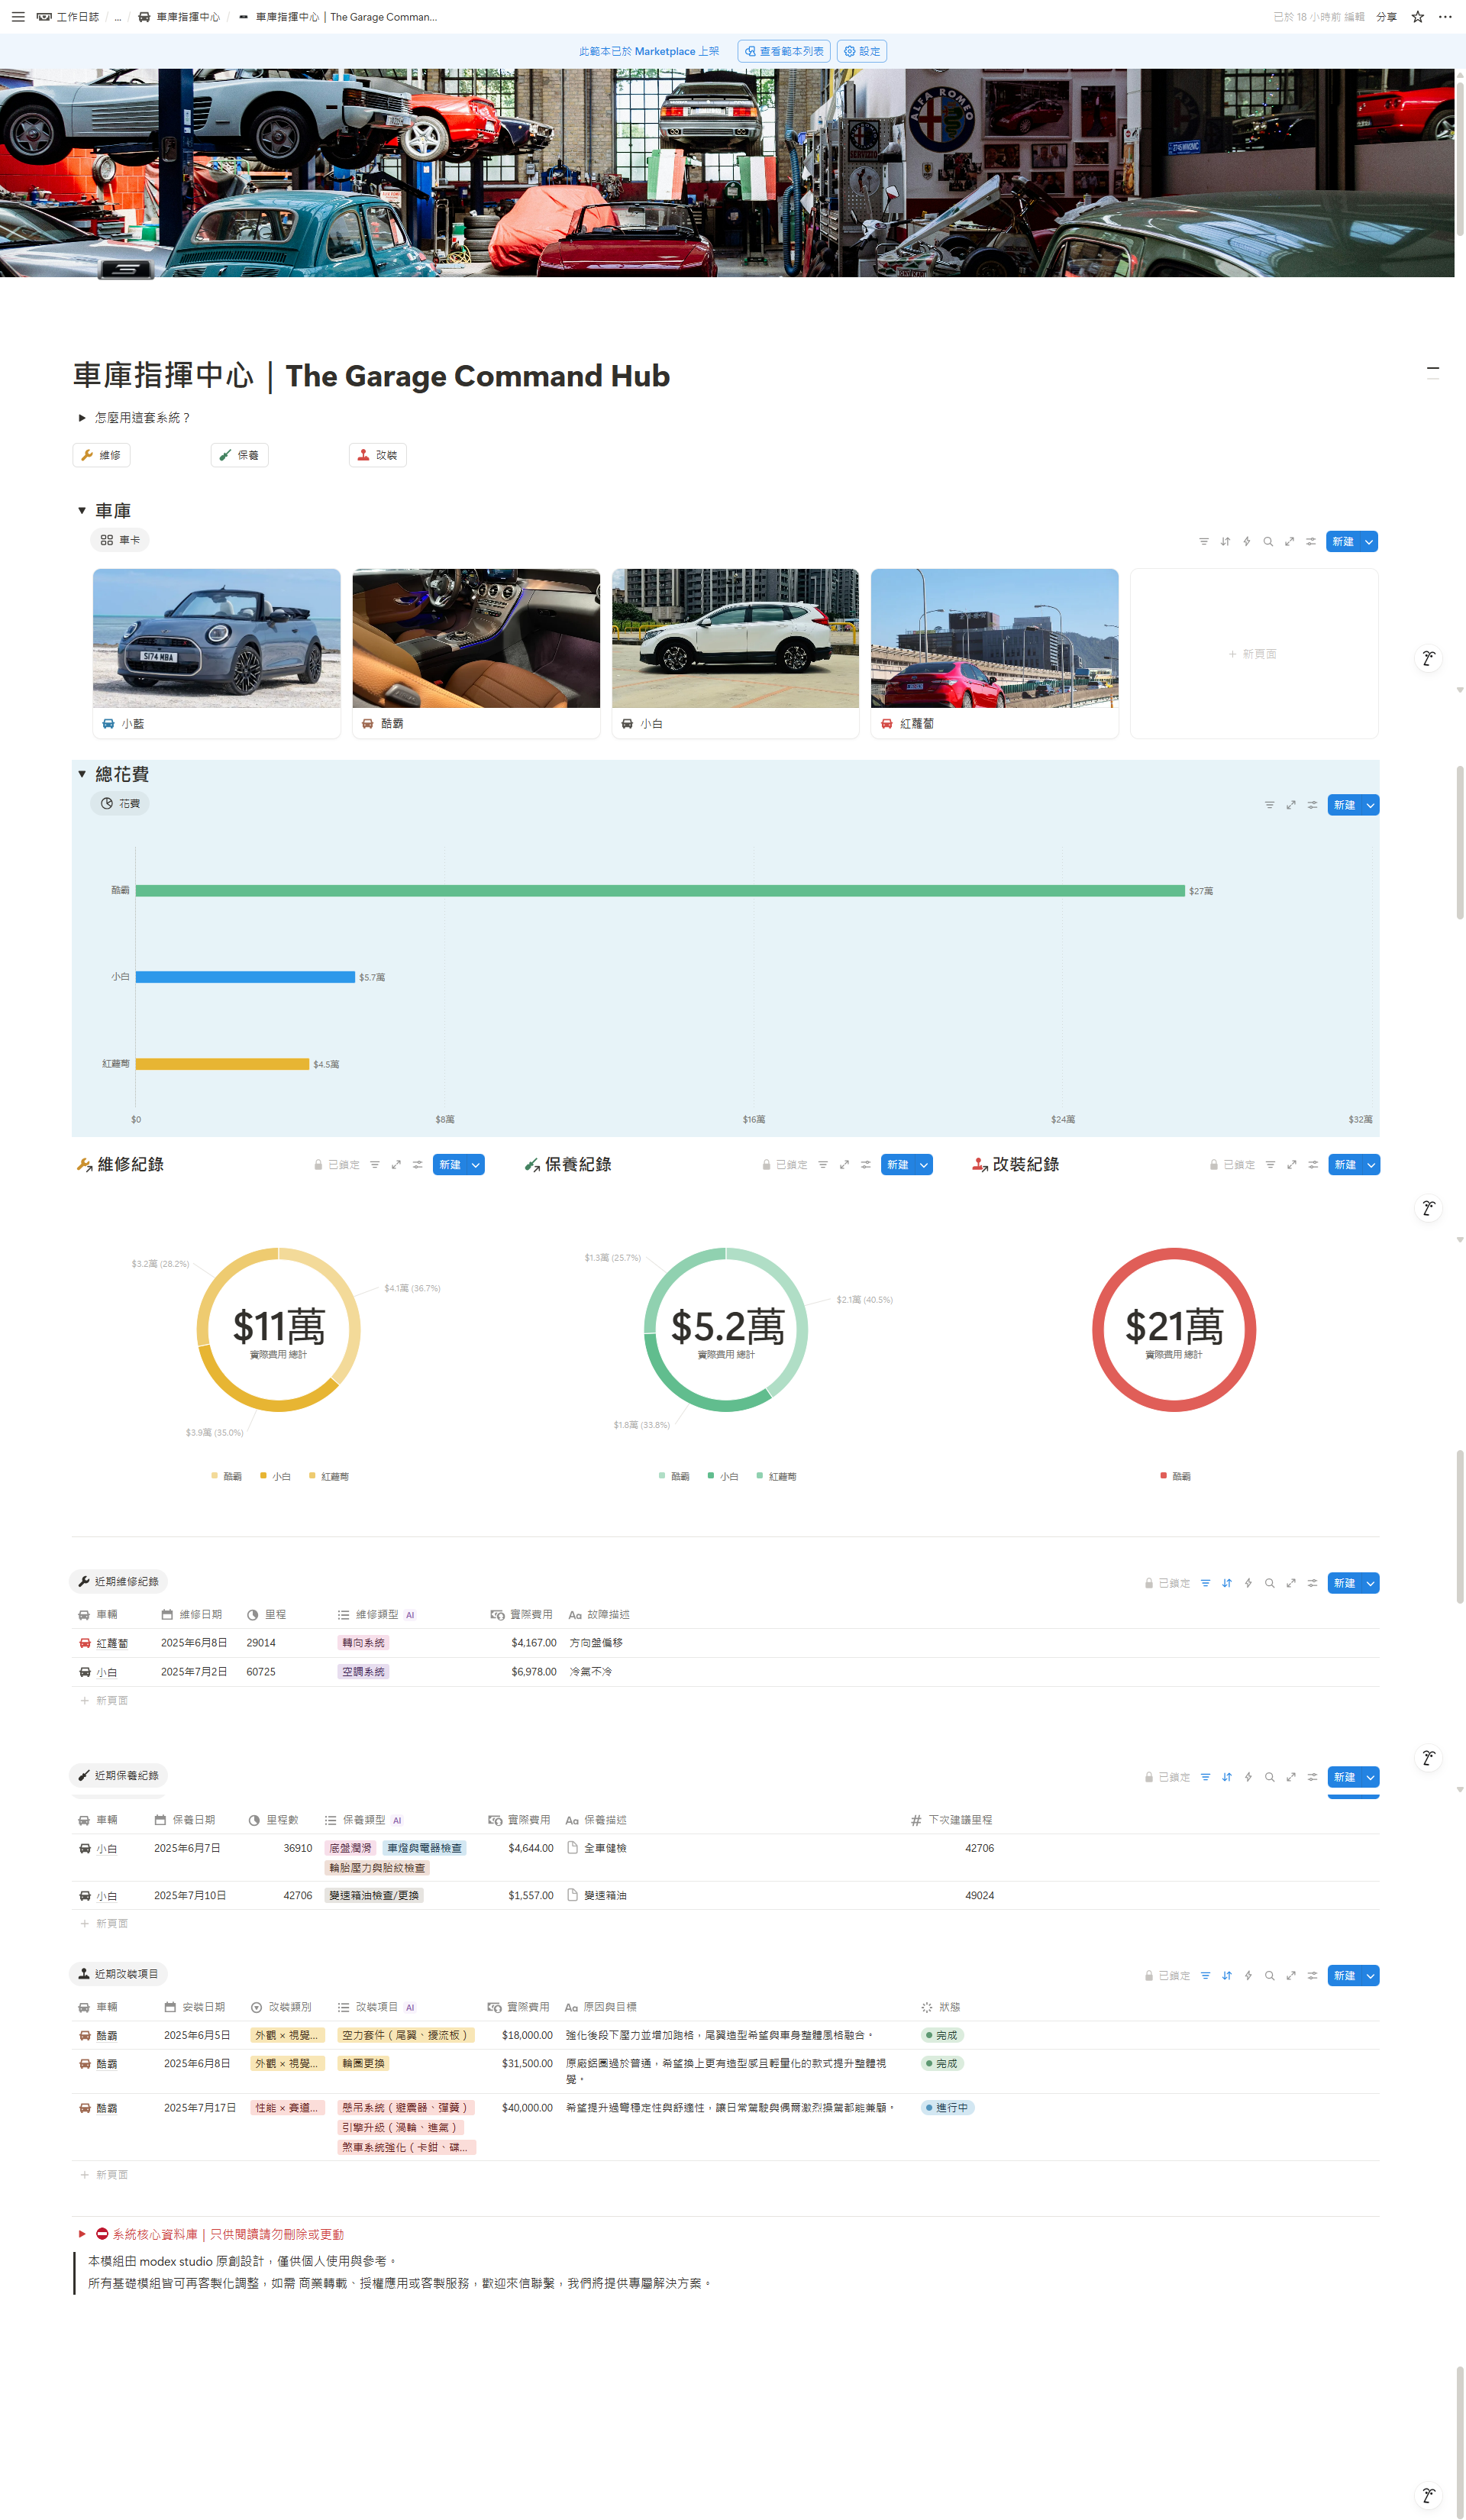Click the 轉向系統 tag in 近期維修紀錄
The height and width of the screenshot is (2520, 1466).
[363, 1643]
